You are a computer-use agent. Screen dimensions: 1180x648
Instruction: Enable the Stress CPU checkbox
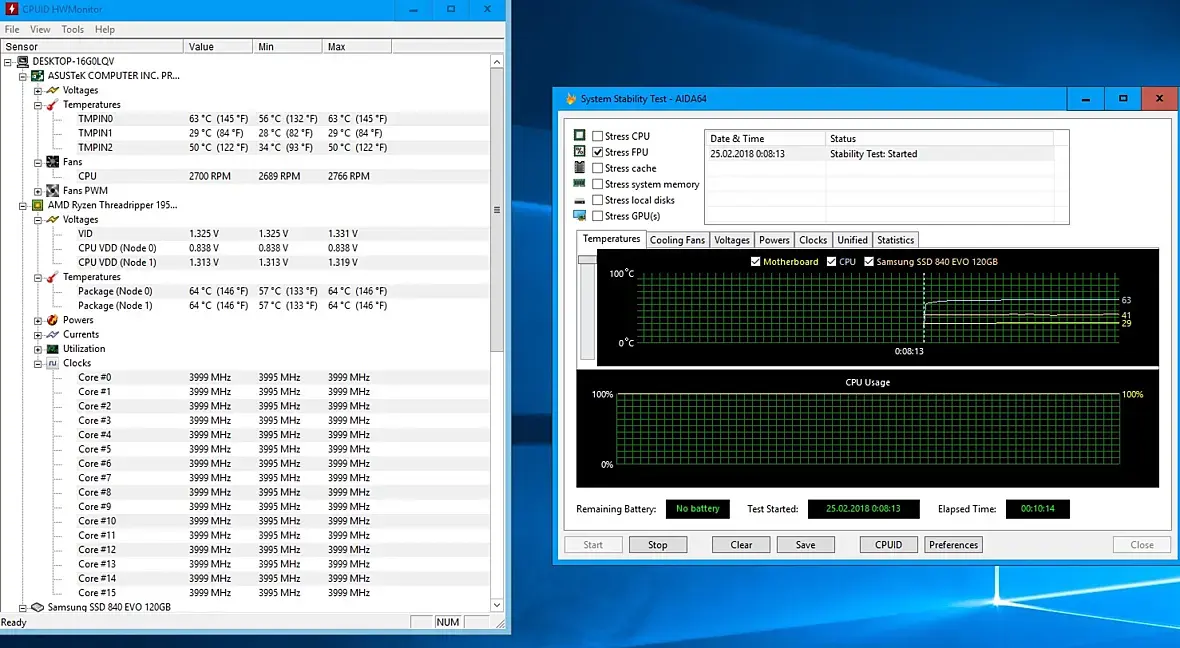[598, 136]
